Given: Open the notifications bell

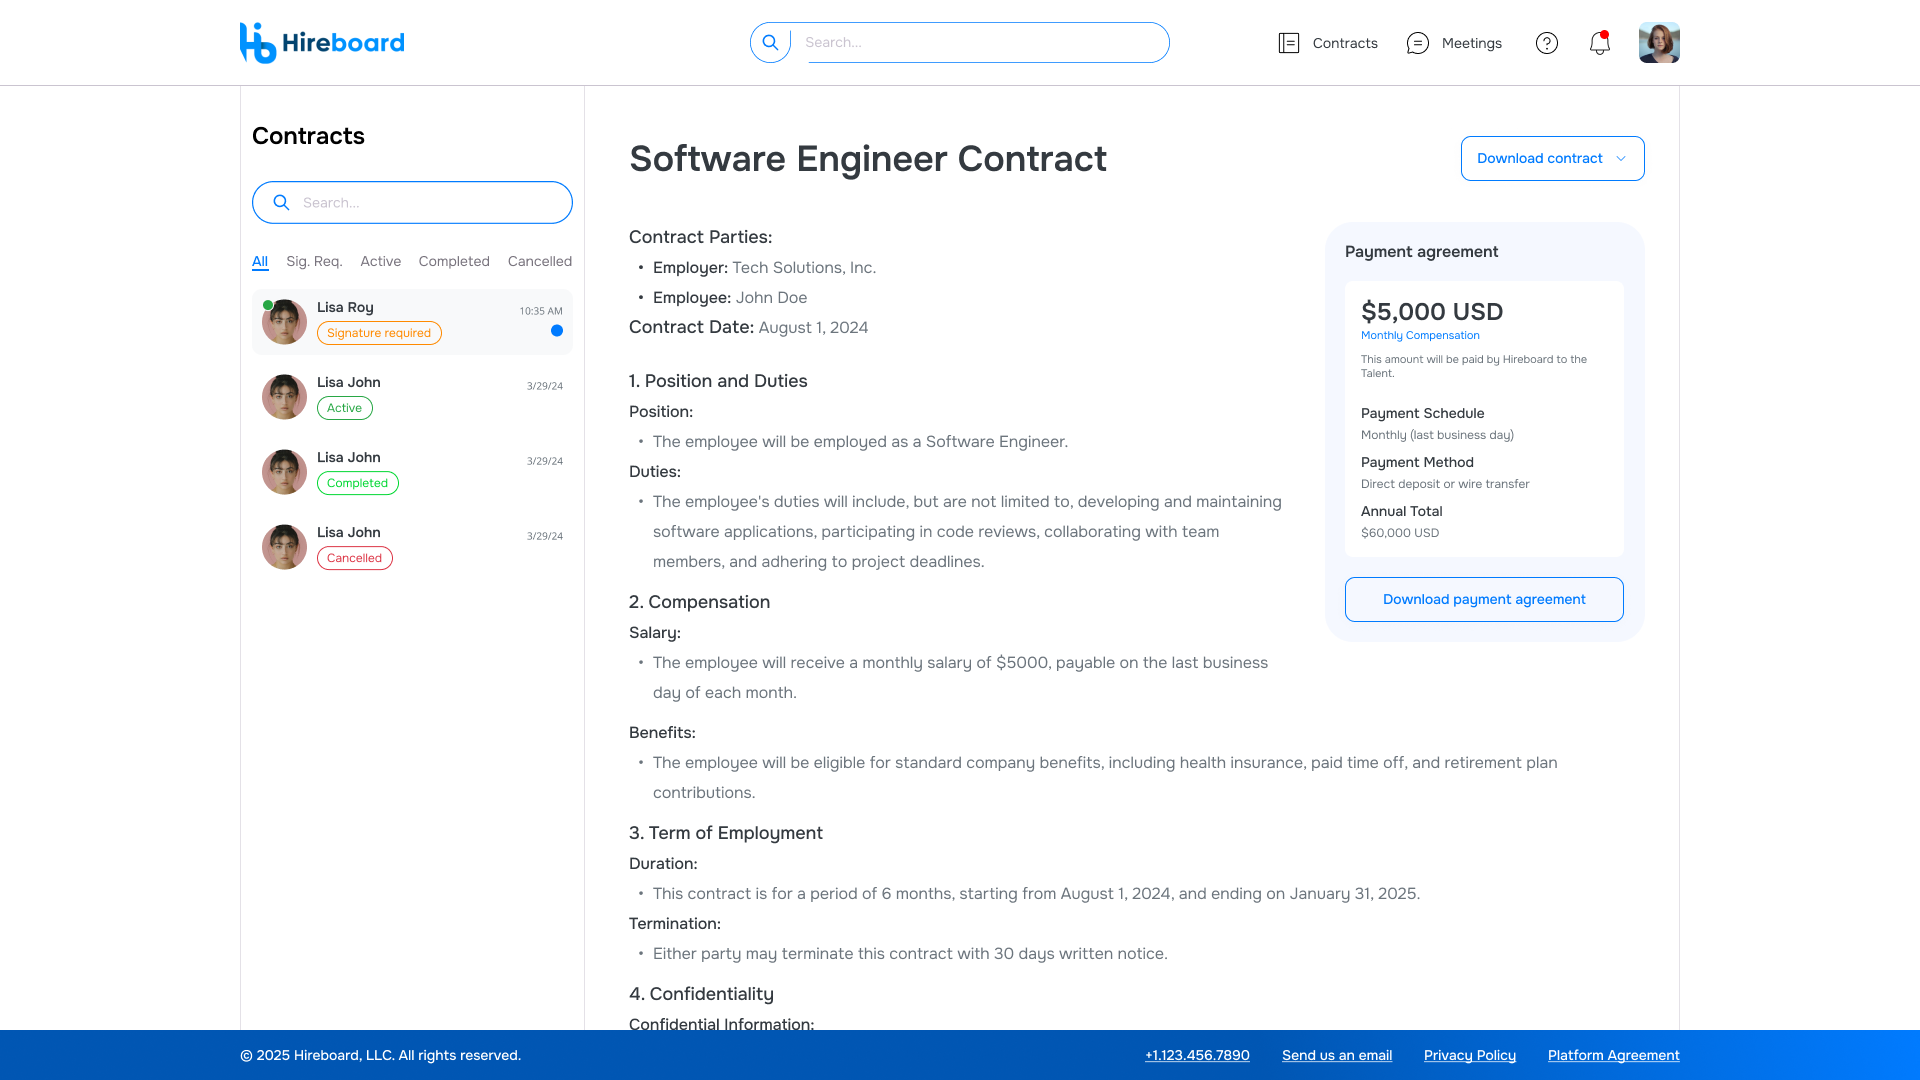Looking at the screenshot, I should click(x=1599, y=43).
